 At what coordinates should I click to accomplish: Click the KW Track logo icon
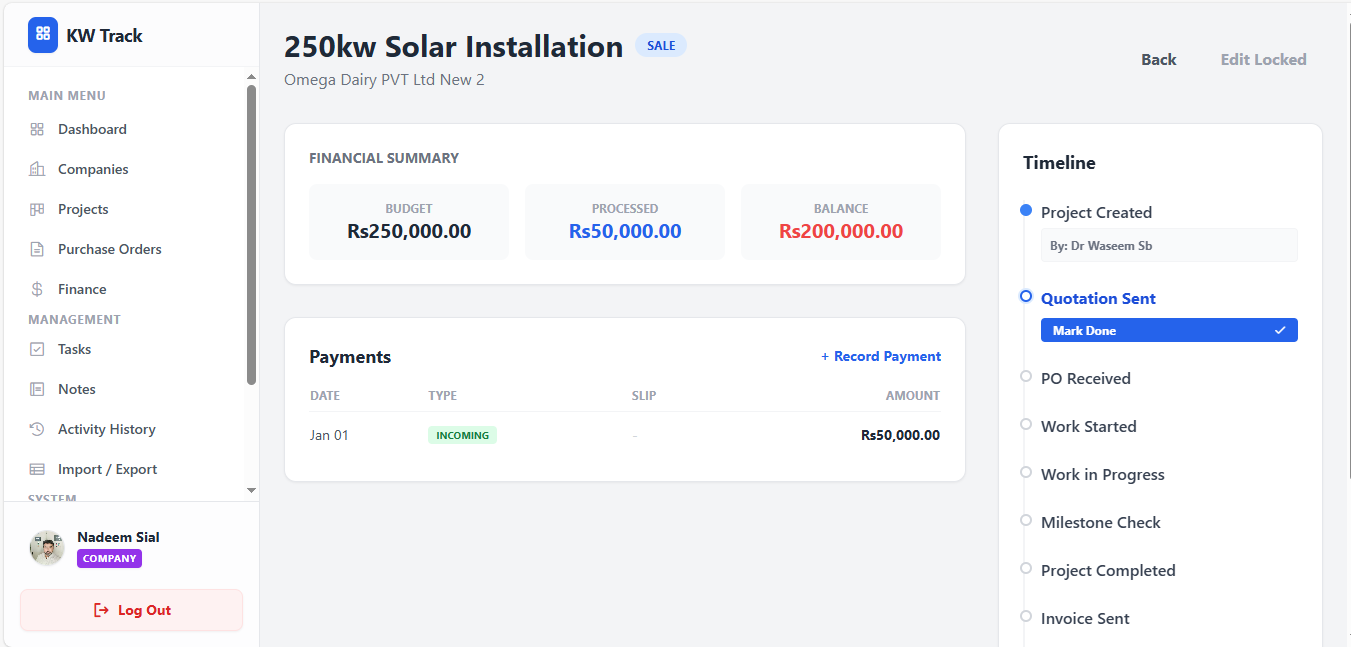tap(43, 35)
